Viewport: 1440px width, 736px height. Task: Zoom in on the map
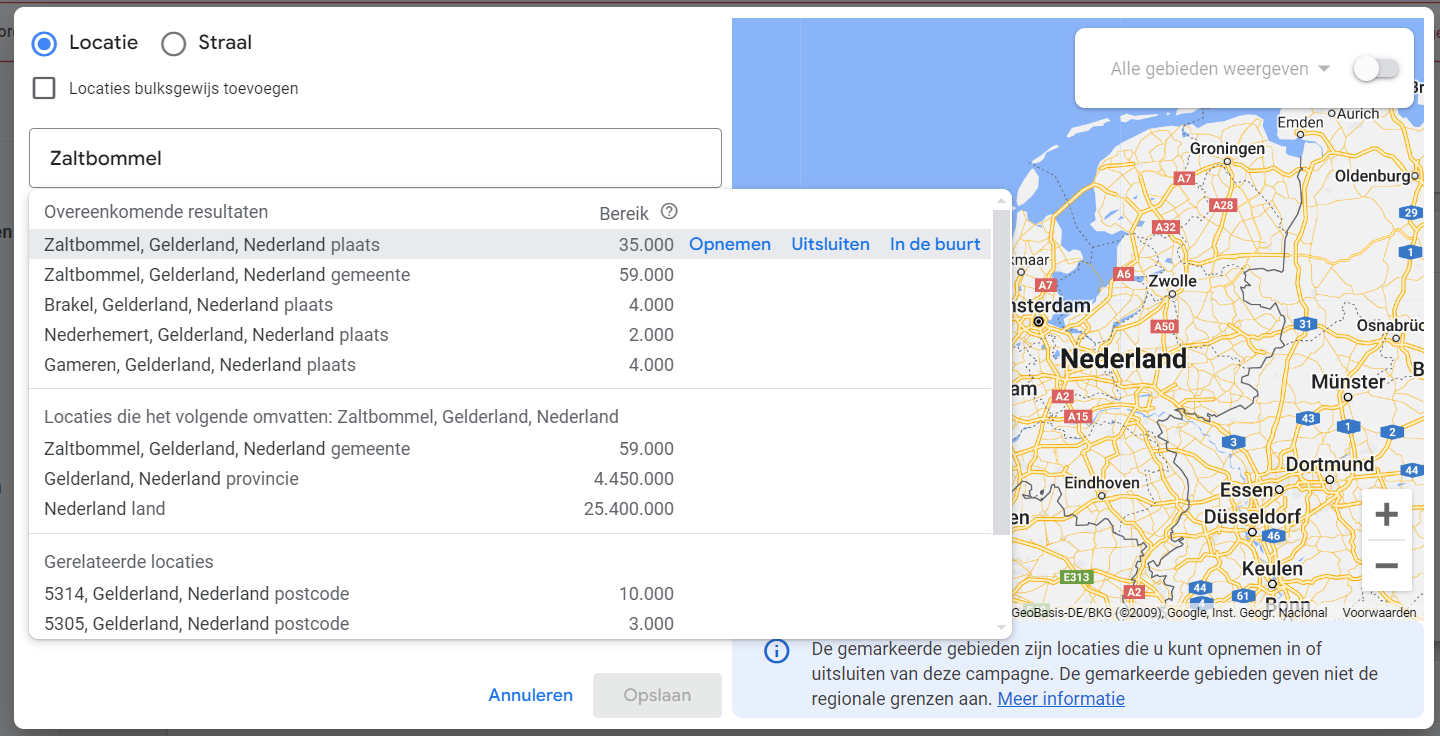tap(1386, 515)
